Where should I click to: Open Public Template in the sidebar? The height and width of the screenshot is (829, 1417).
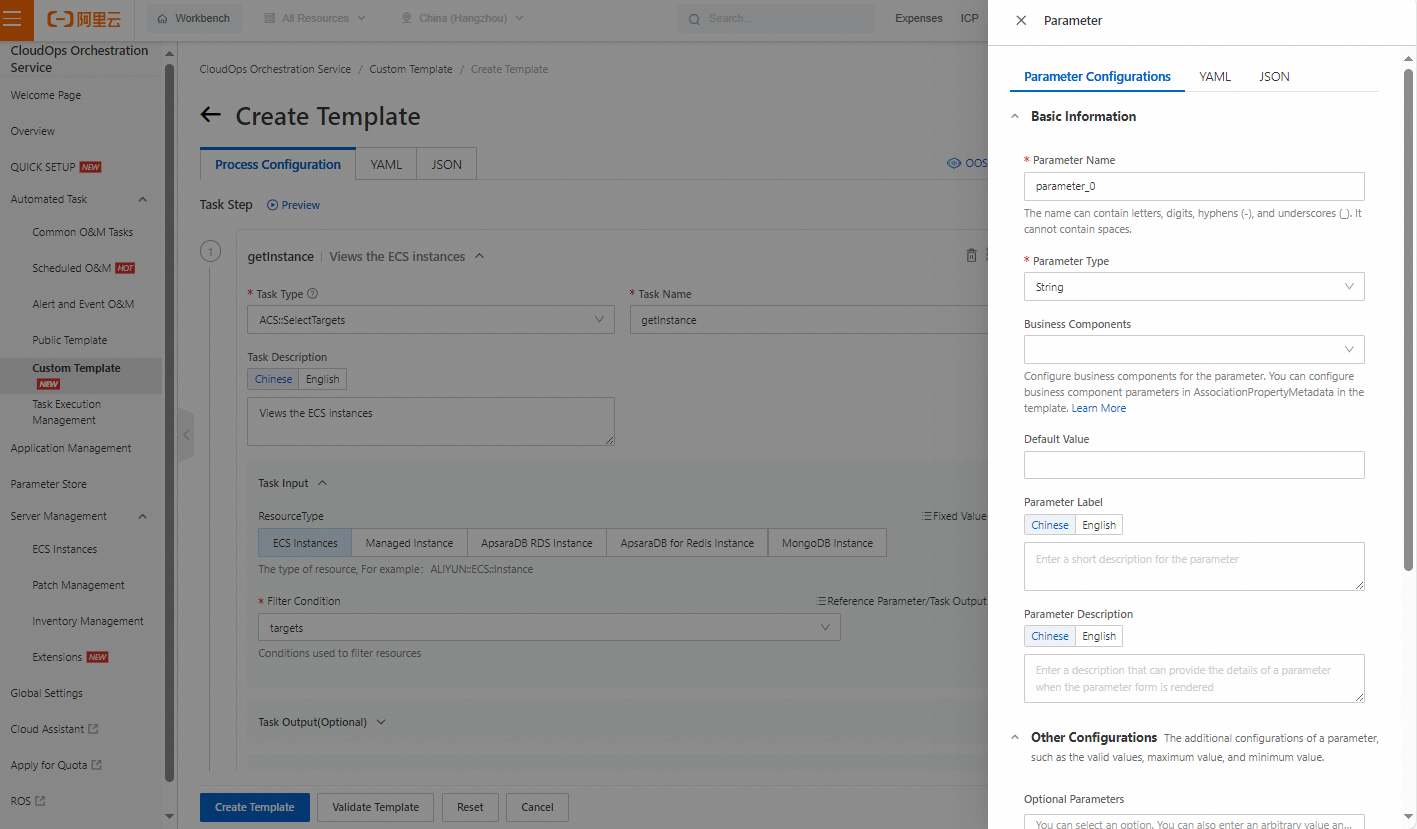point(70,340)
